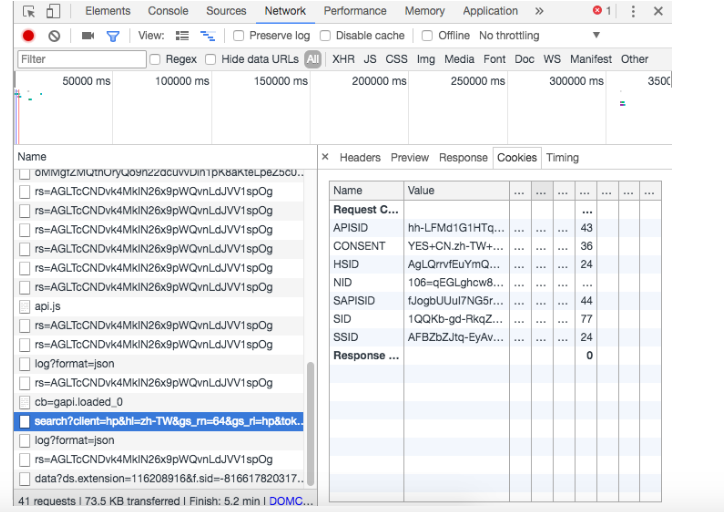724x512 pixels.
Task: Click the Filter text input field
Action: click(82, 59)
